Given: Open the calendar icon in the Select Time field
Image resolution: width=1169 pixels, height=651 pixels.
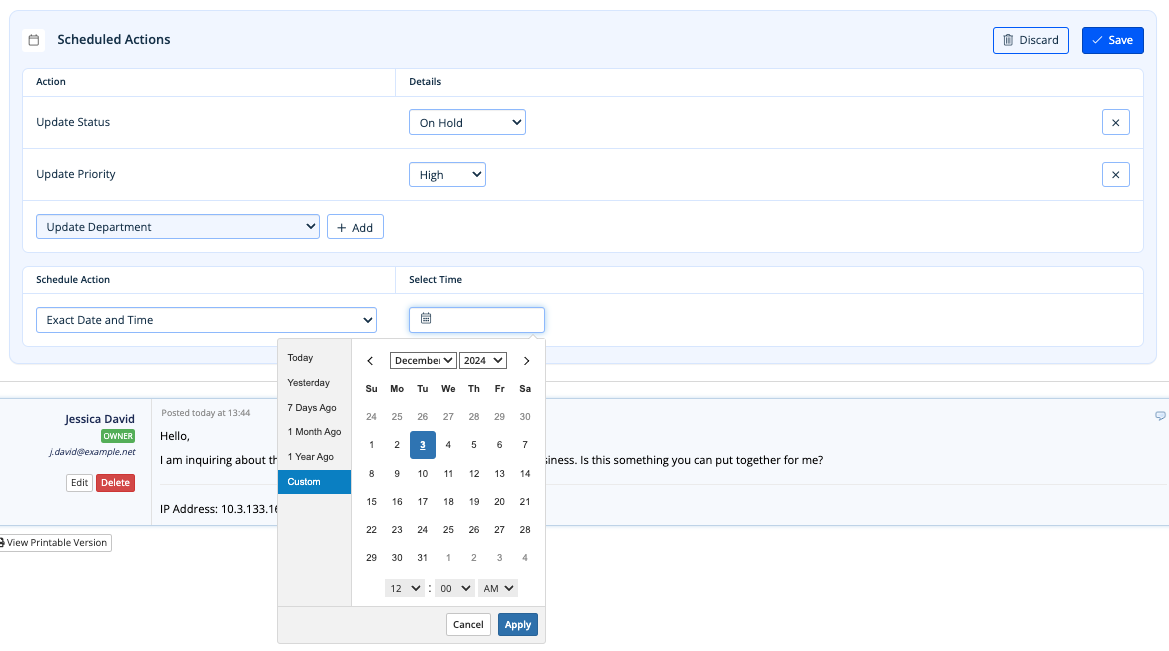Looking at the screenshot, I should (426, 318).
